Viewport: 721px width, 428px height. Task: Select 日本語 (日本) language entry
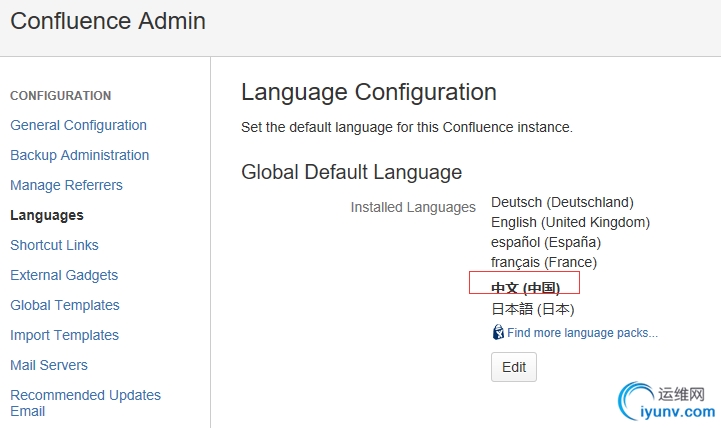(532, 309)
